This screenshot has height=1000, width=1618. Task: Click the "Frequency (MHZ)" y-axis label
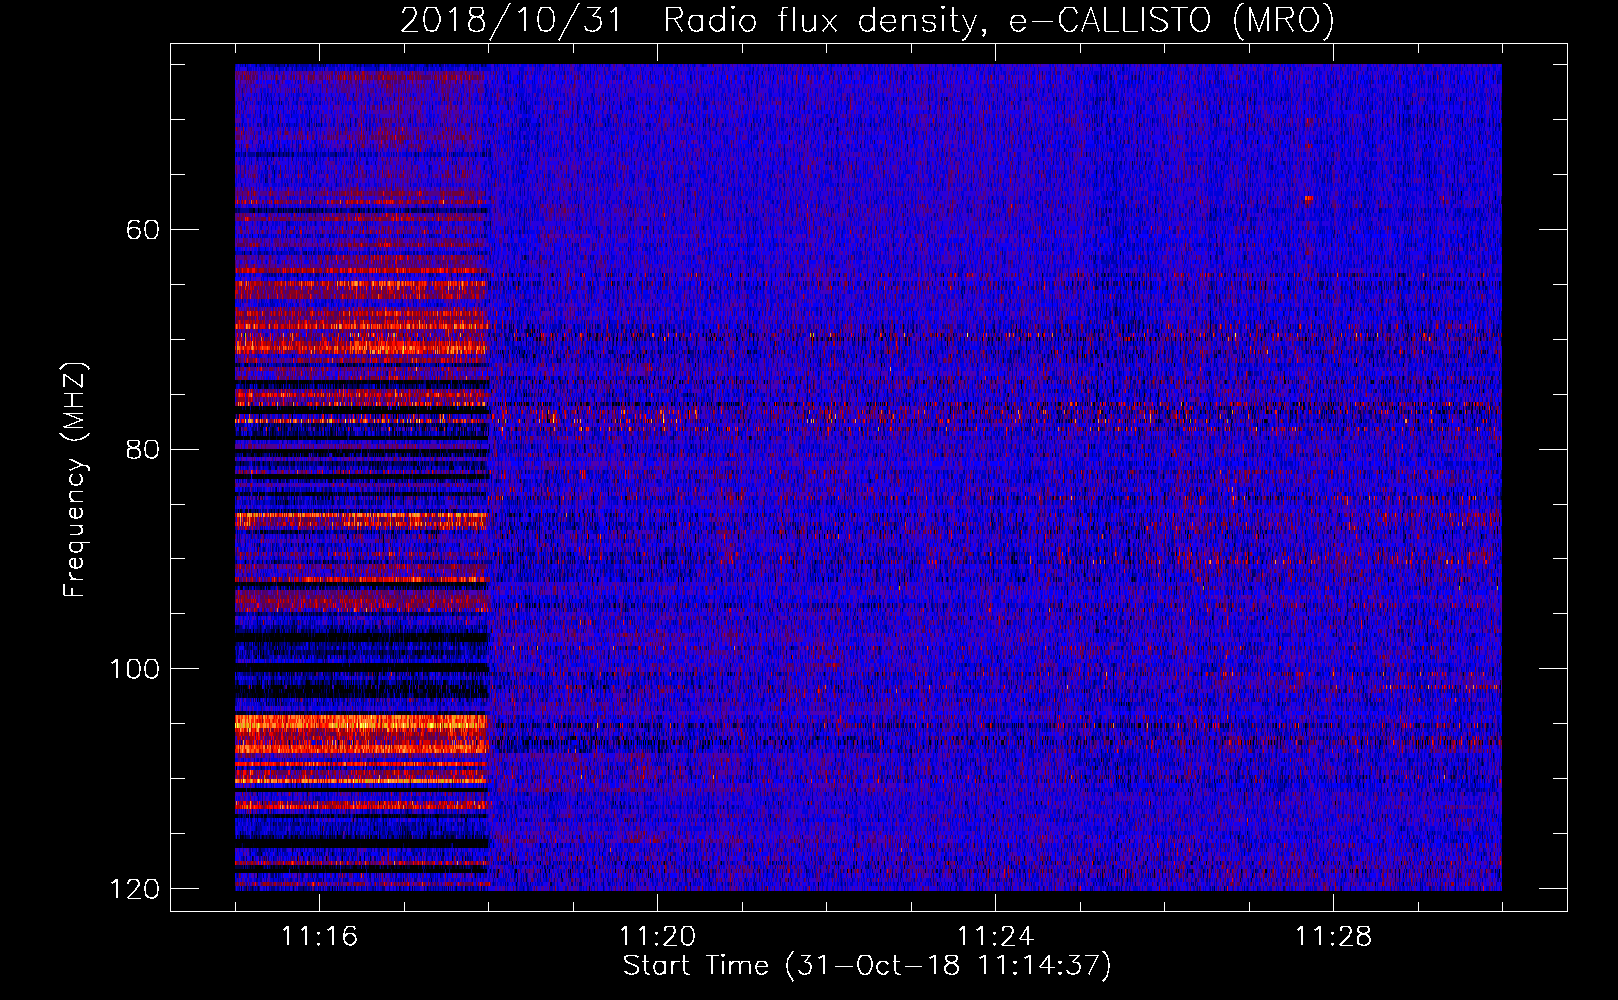(74, 480)
